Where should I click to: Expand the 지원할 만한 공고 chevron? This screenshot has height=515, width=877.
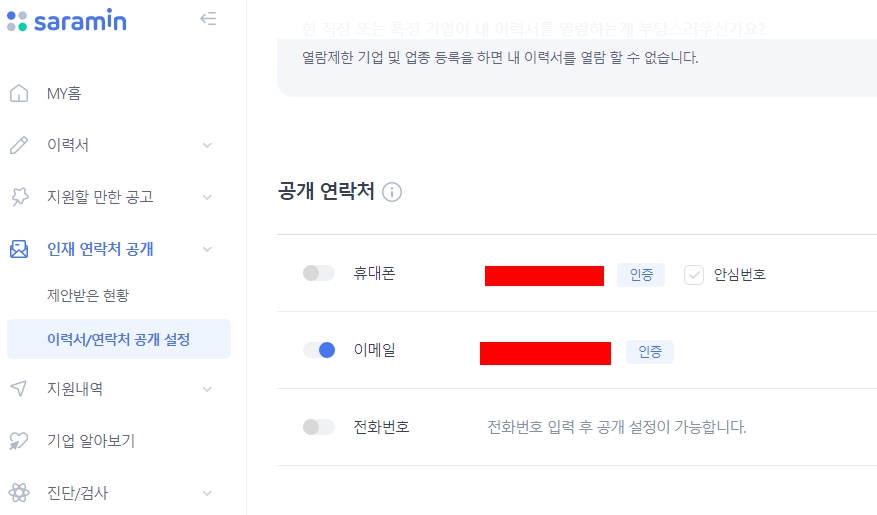point(207,197)
